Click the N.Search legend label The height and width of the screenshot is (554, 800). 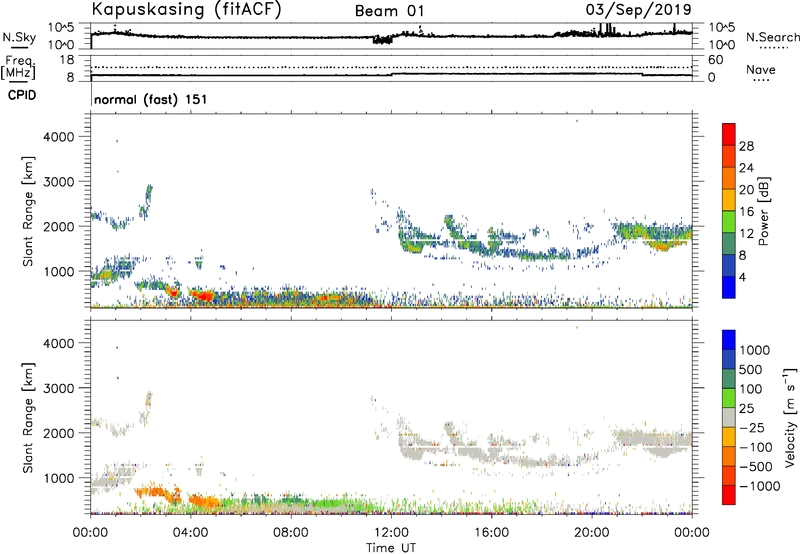(x=773, y=37)
